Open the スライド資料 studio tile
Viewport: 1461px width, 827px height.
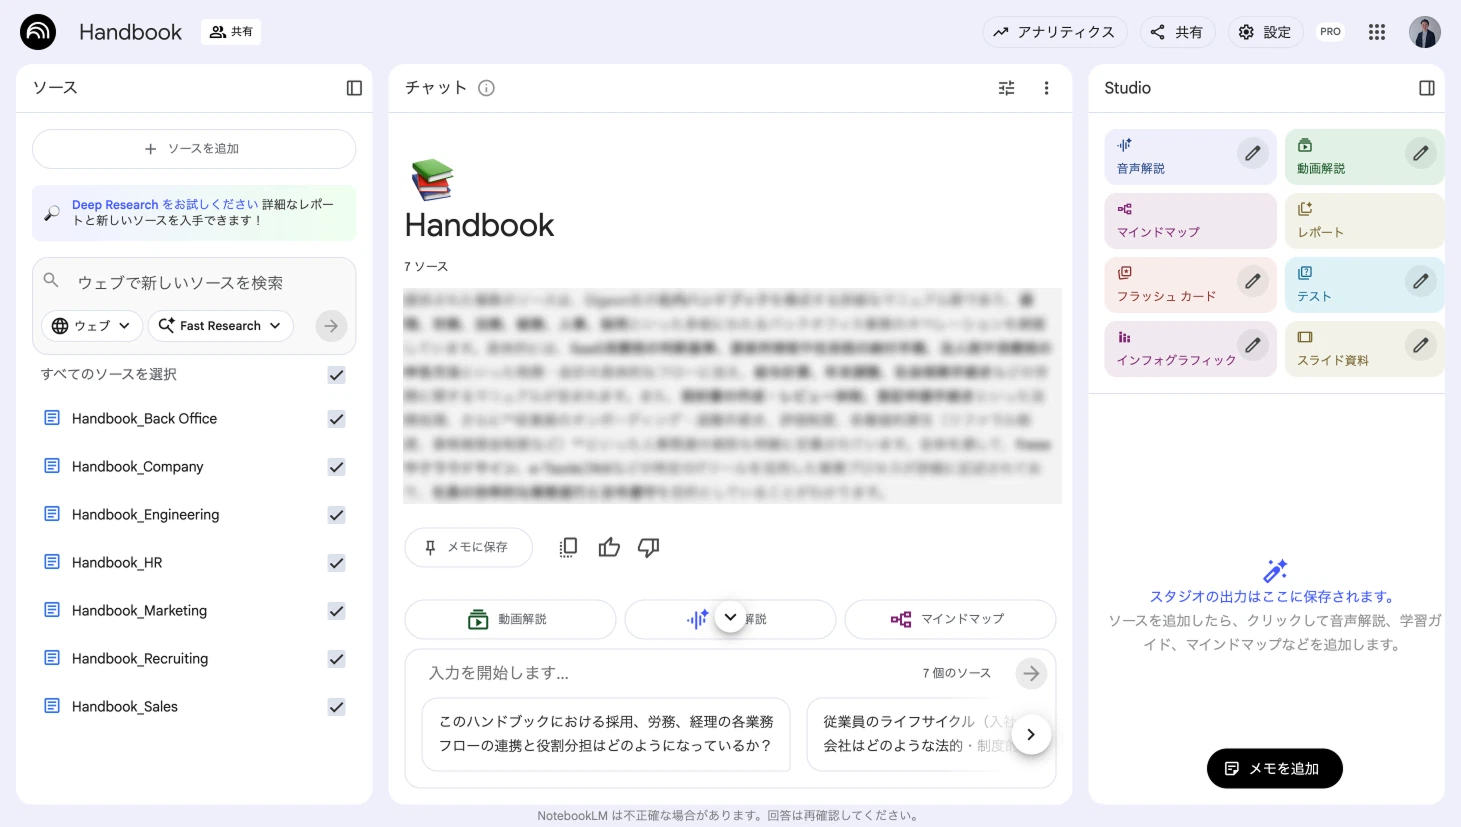[x=1364, y=349]
